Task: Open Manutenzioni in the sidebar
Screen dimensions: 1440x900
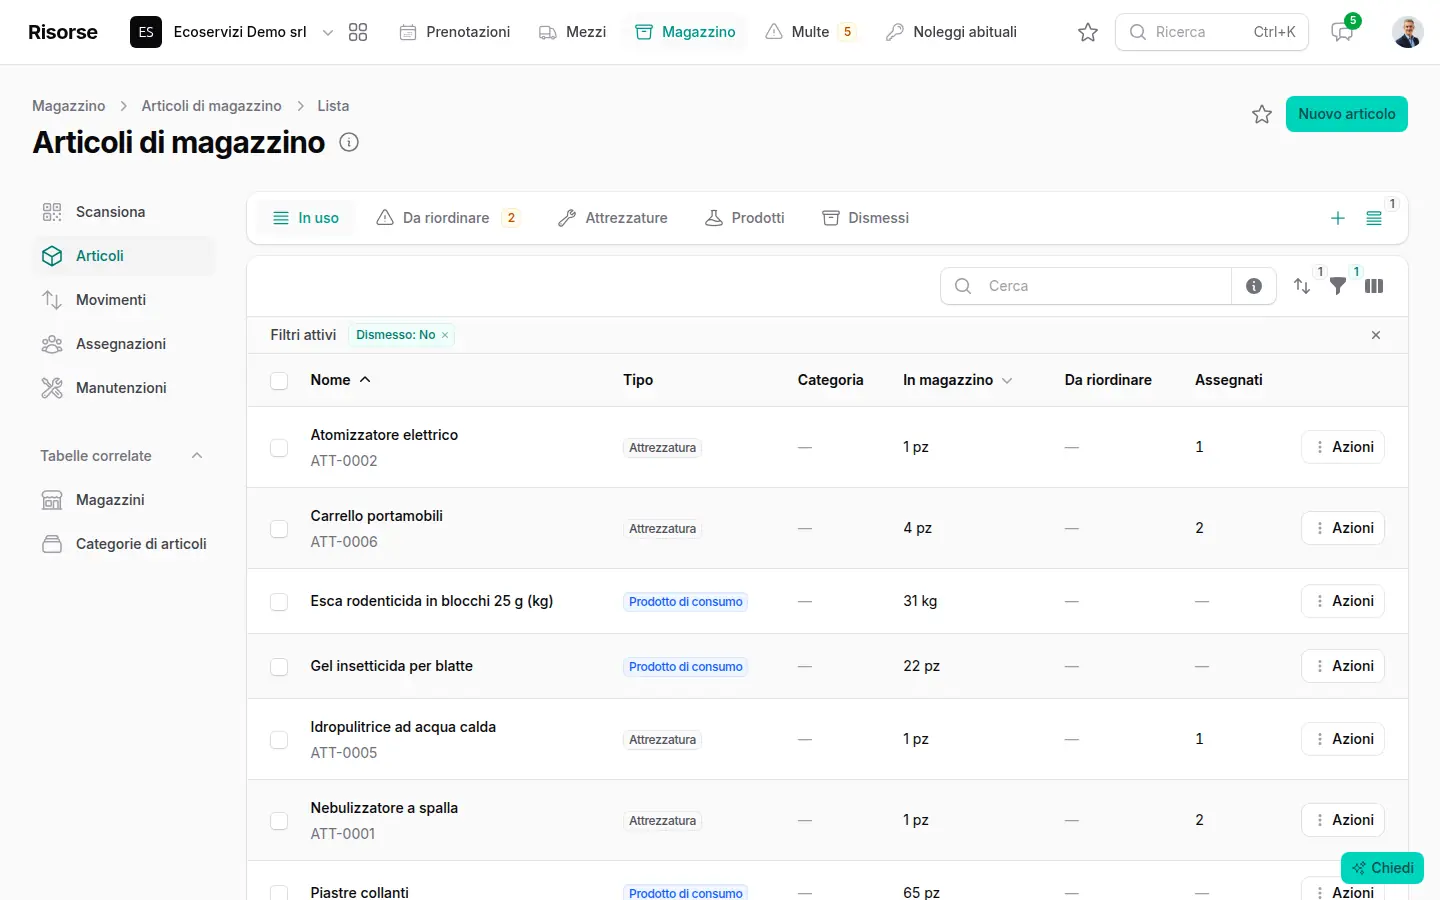Action: (124, 388)
